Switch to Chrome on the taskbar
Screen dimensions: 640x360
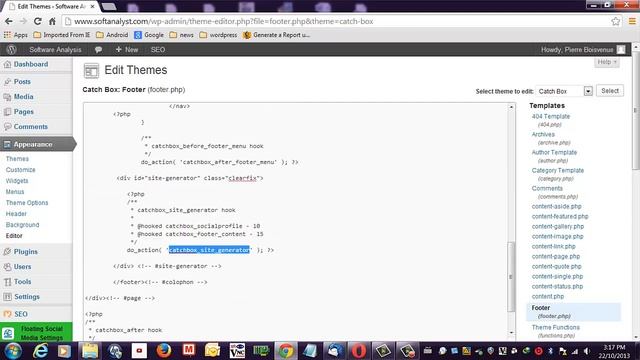point(286,351)
